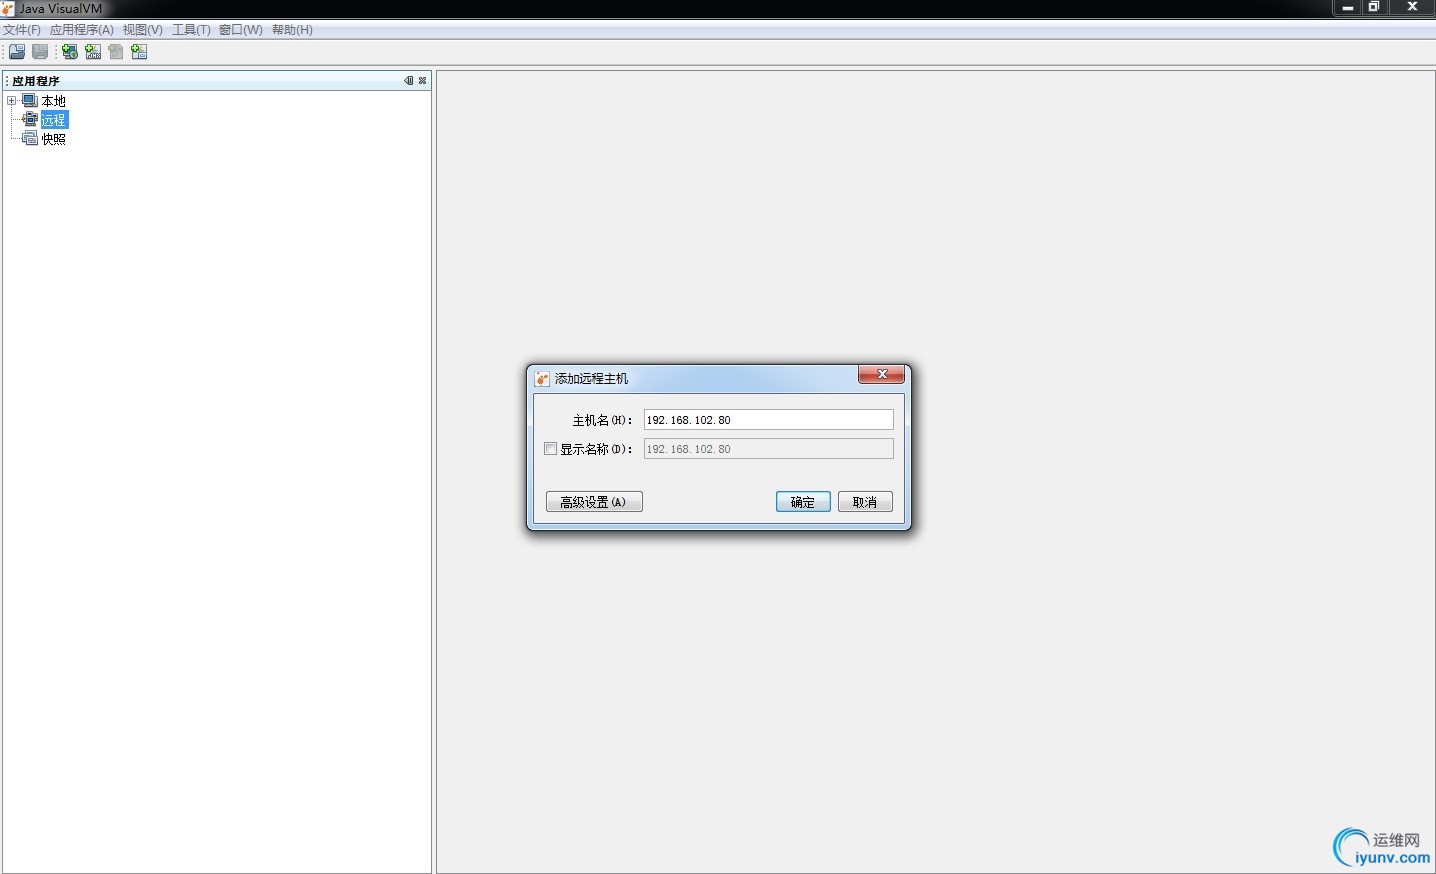This screenshot has width=1436, height=874.
Task: Click the snapshots icon beside 快照
Action: pos(30,138)
